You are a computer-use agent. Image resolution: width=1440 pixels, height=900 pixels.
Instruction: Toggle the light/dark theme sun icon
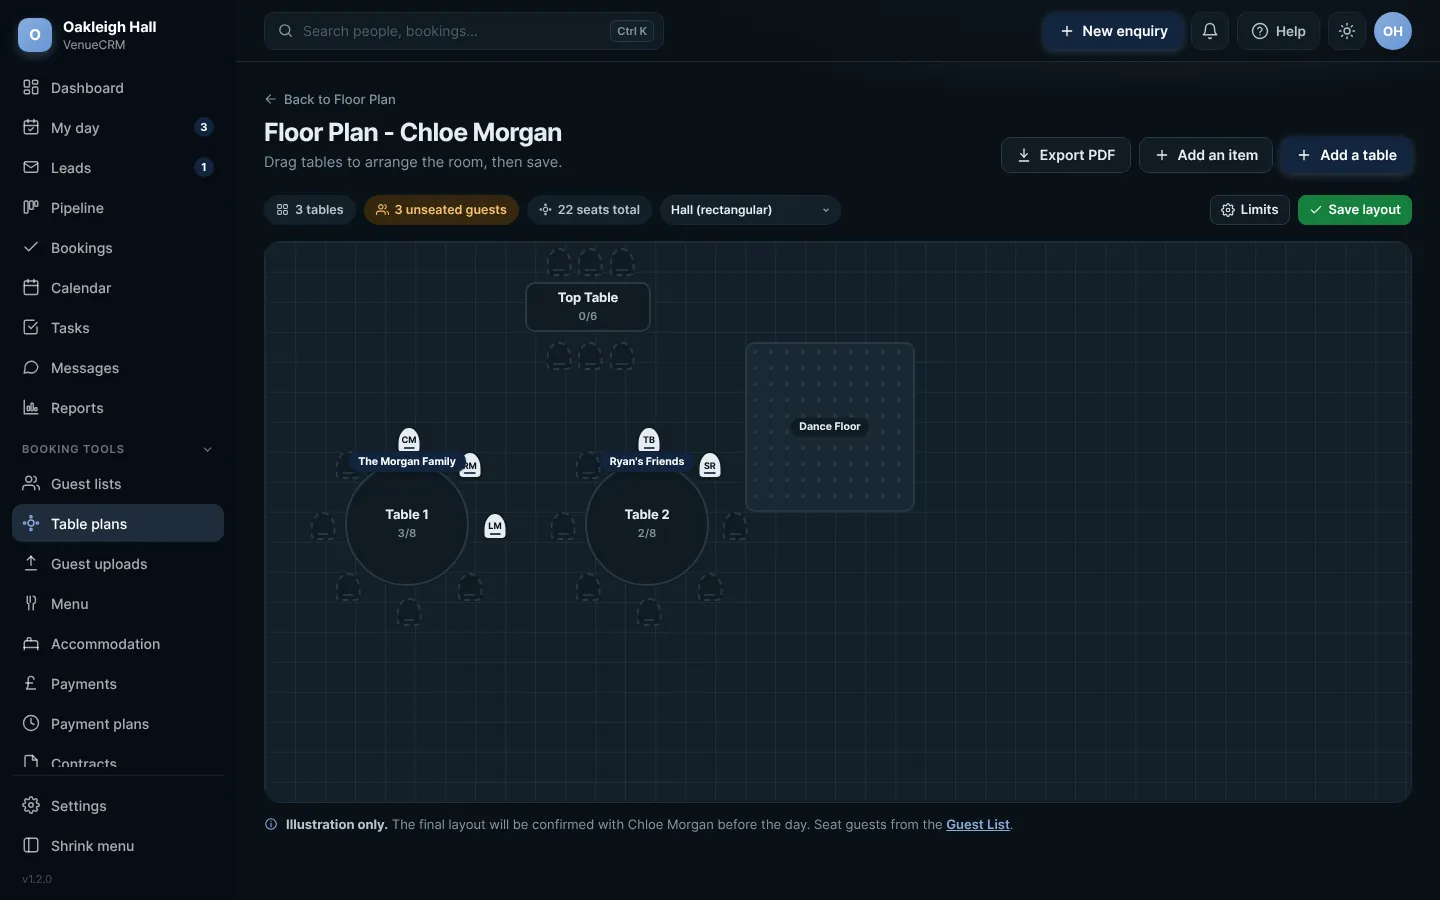(1347, 31)
